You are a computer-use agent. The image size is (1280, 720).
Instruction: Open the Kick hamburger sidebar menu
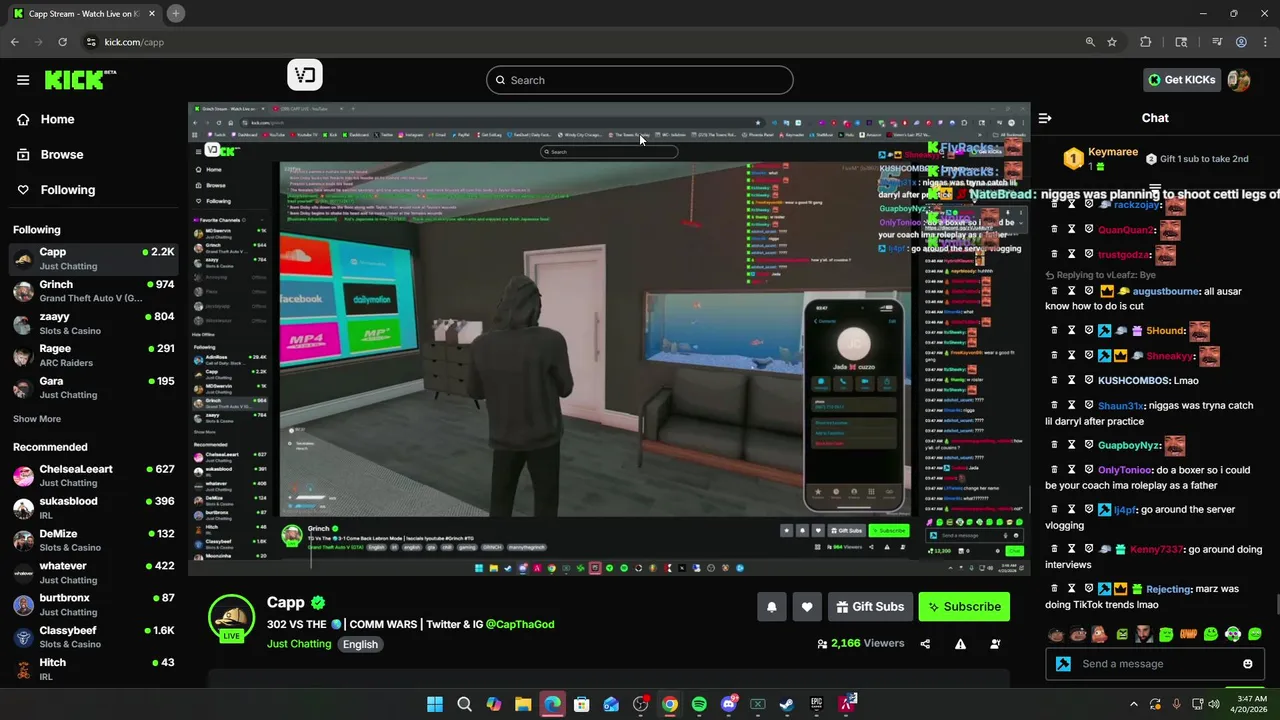pyautogui.click(x=23, y=80)
